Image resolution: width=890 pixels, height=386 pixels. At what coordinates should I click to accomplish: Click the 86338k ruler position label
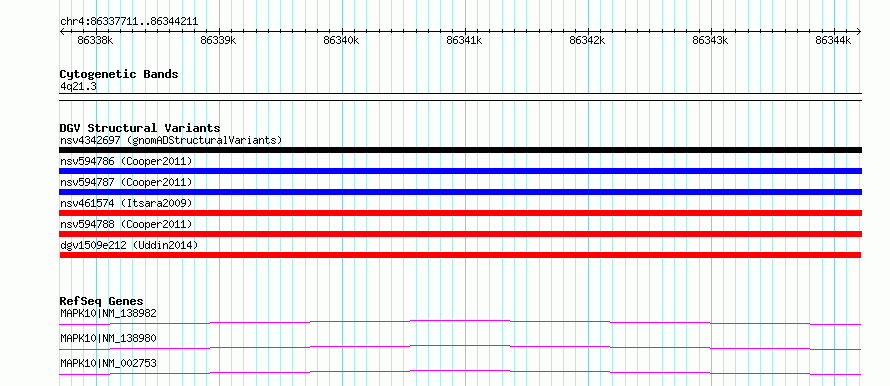tap(95, 40)
